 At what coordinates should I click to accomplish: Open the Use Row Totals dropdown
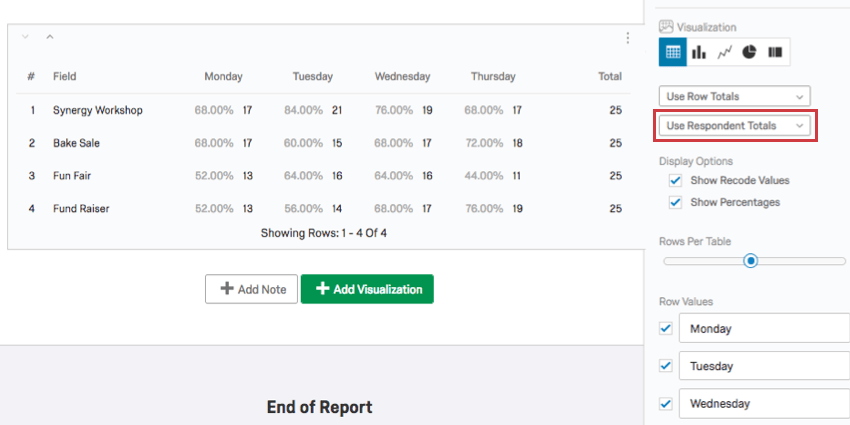[734, 96]
